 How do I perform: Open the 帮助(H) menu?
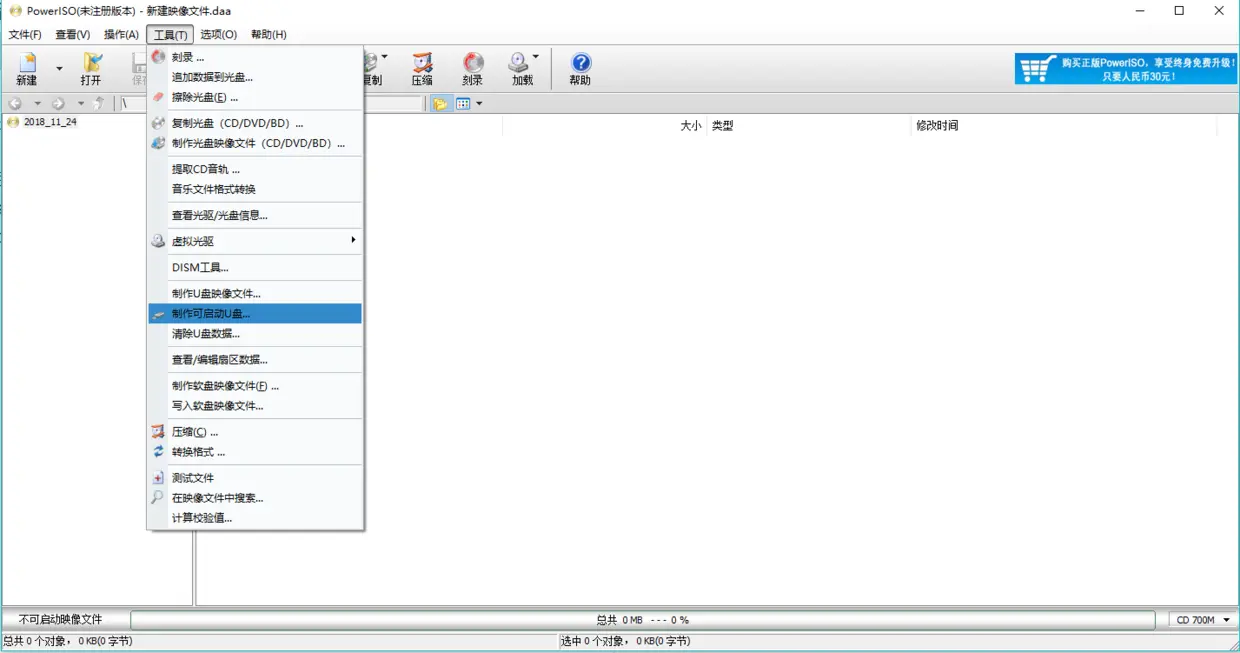[x=268, y=35]
